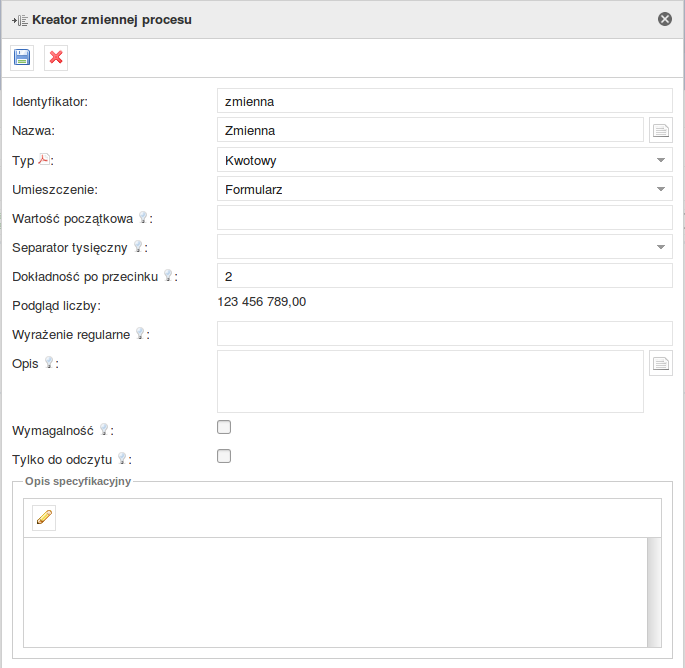
Task: Click into the Opis text area
Action: point(430,381)
